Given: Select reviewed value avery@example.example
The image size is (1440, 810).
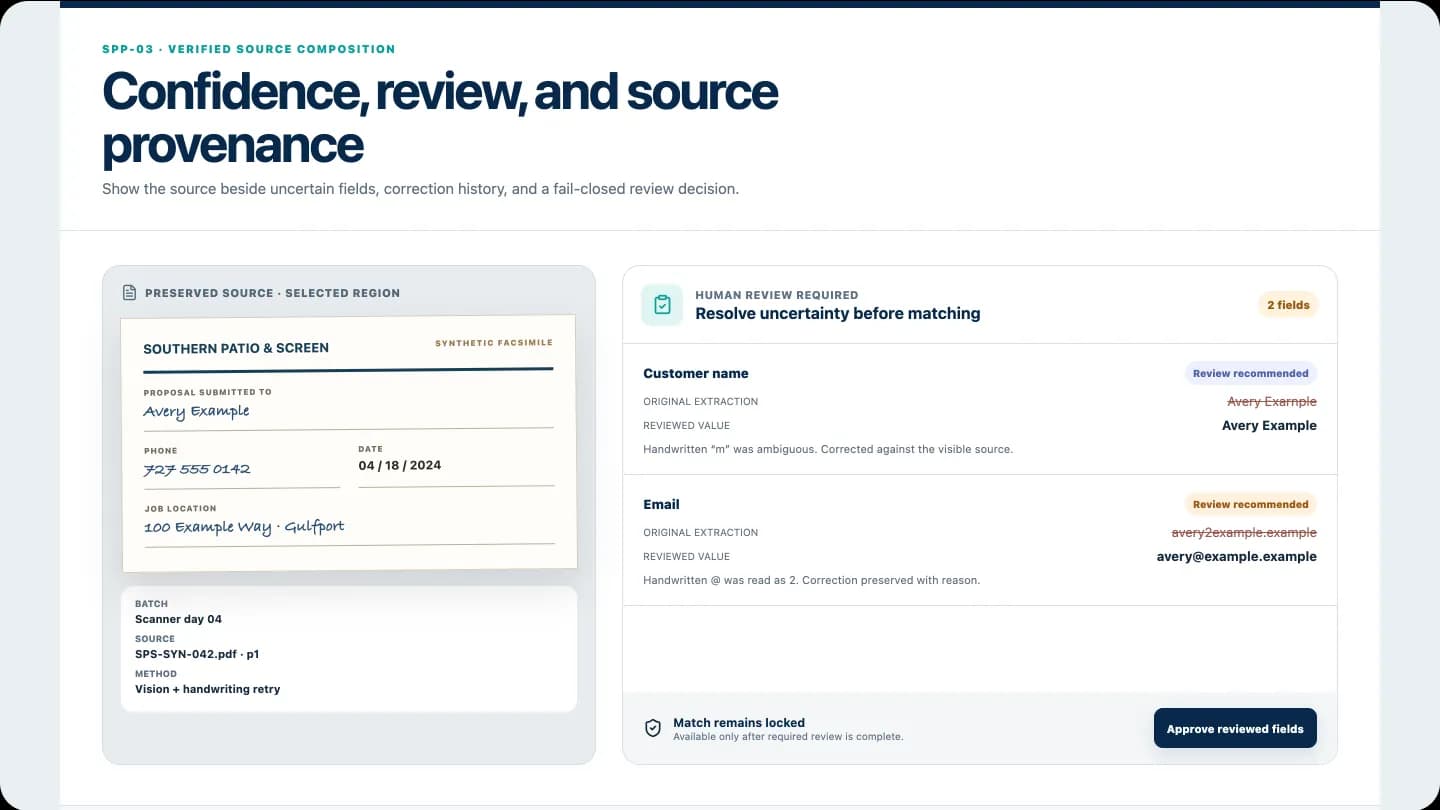Looking at the screenshot, I should pos(1237,556).
